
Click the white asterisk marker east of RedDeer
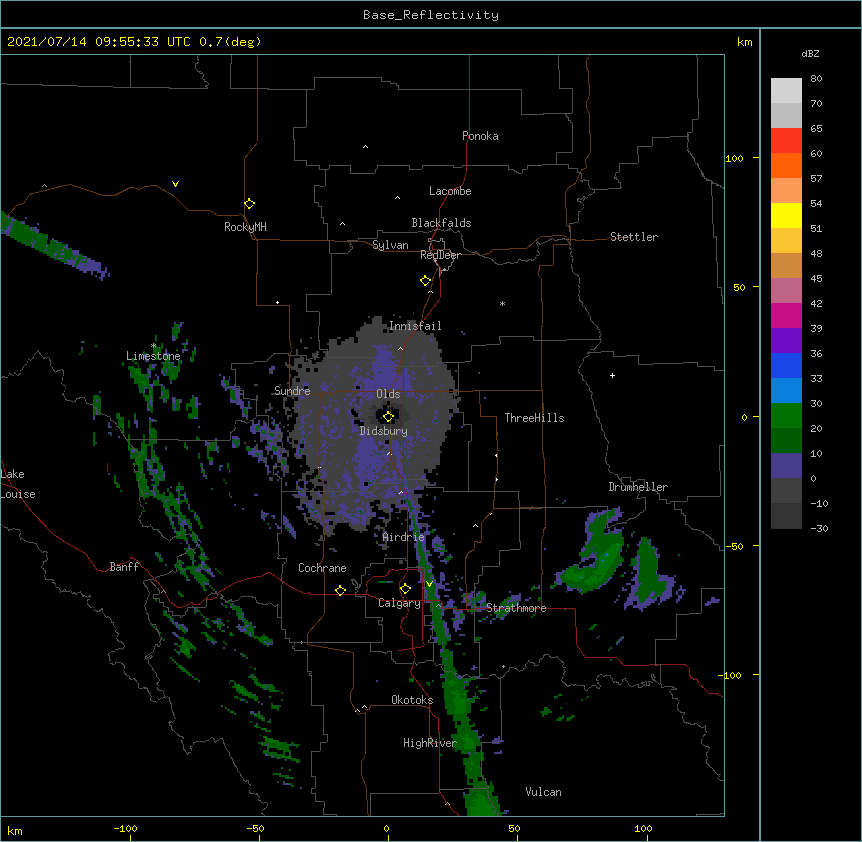502,303
